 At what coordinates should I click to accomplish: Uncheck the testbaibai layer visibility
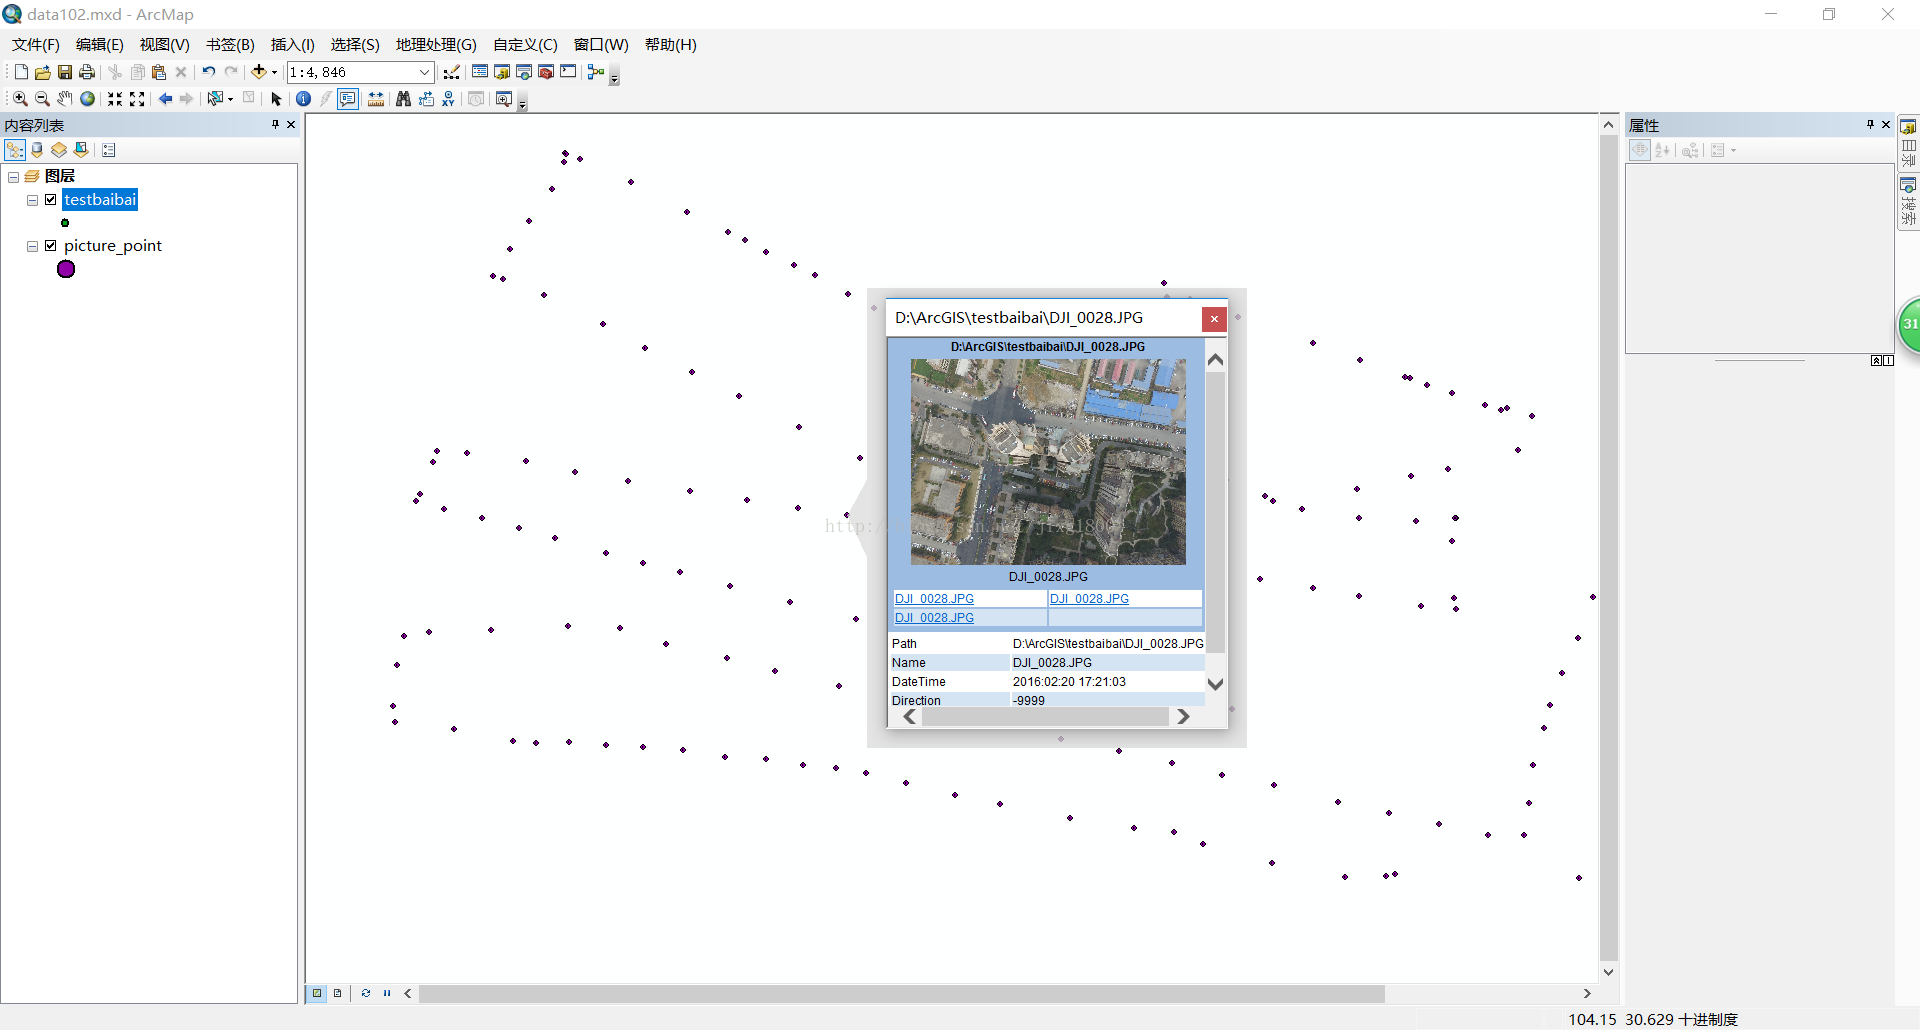pyautogui.click(x=51, y=200)
